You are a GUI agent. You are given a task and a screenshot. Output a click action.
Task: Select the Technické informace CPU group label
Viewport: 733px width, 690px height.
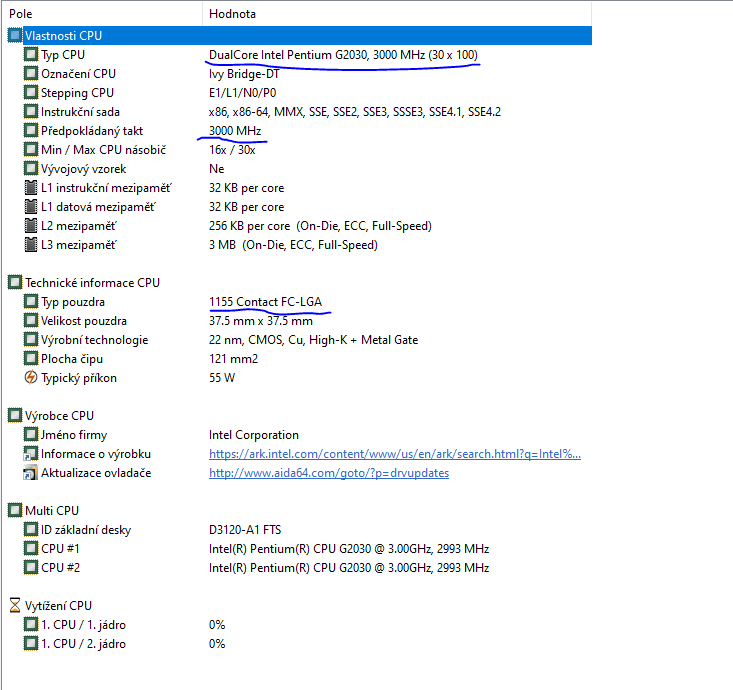coord(93,283)
